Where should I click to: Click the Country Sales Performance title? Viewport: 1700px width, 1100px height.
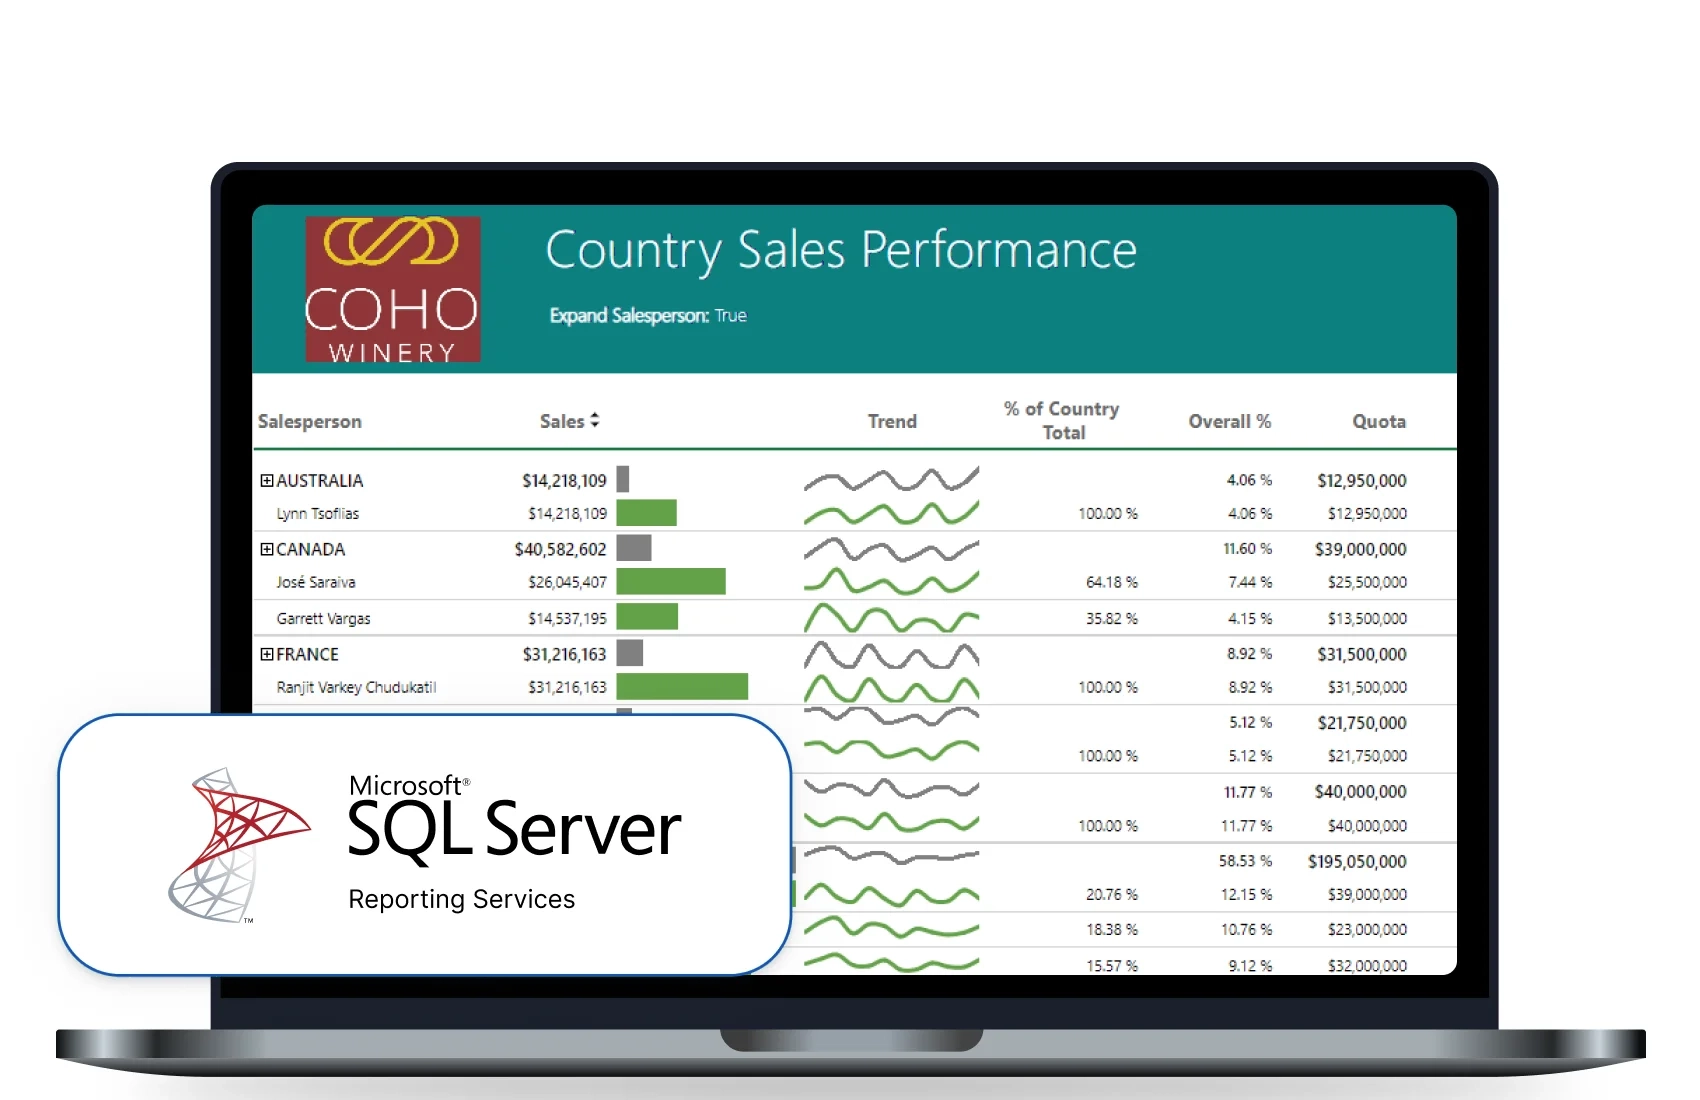841,251
